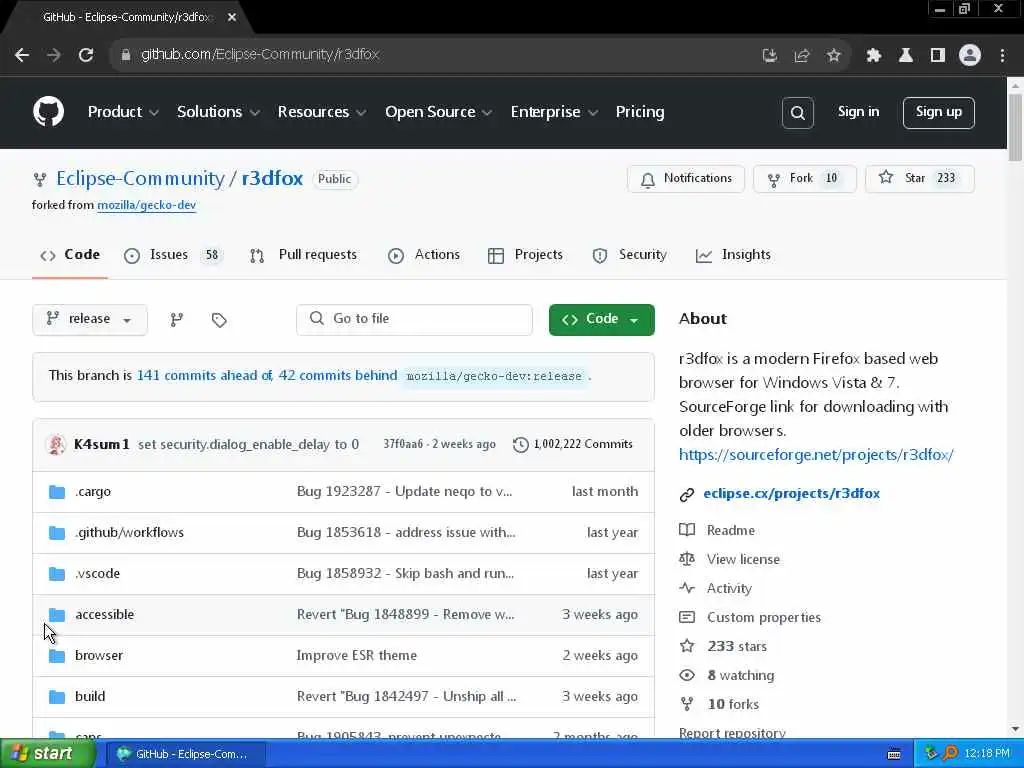Click the .cargo folder icon
Viewport: 1024px width, 768px height.
pyautogui.click(x=57, y=492)
